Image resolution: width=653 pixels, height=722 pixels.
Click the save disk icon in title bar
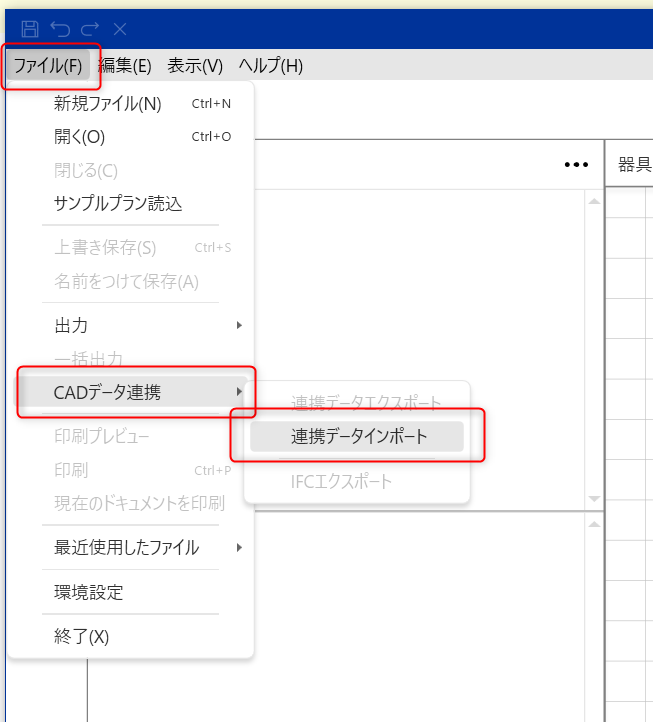pyautogui.click(x=29, y=29)
